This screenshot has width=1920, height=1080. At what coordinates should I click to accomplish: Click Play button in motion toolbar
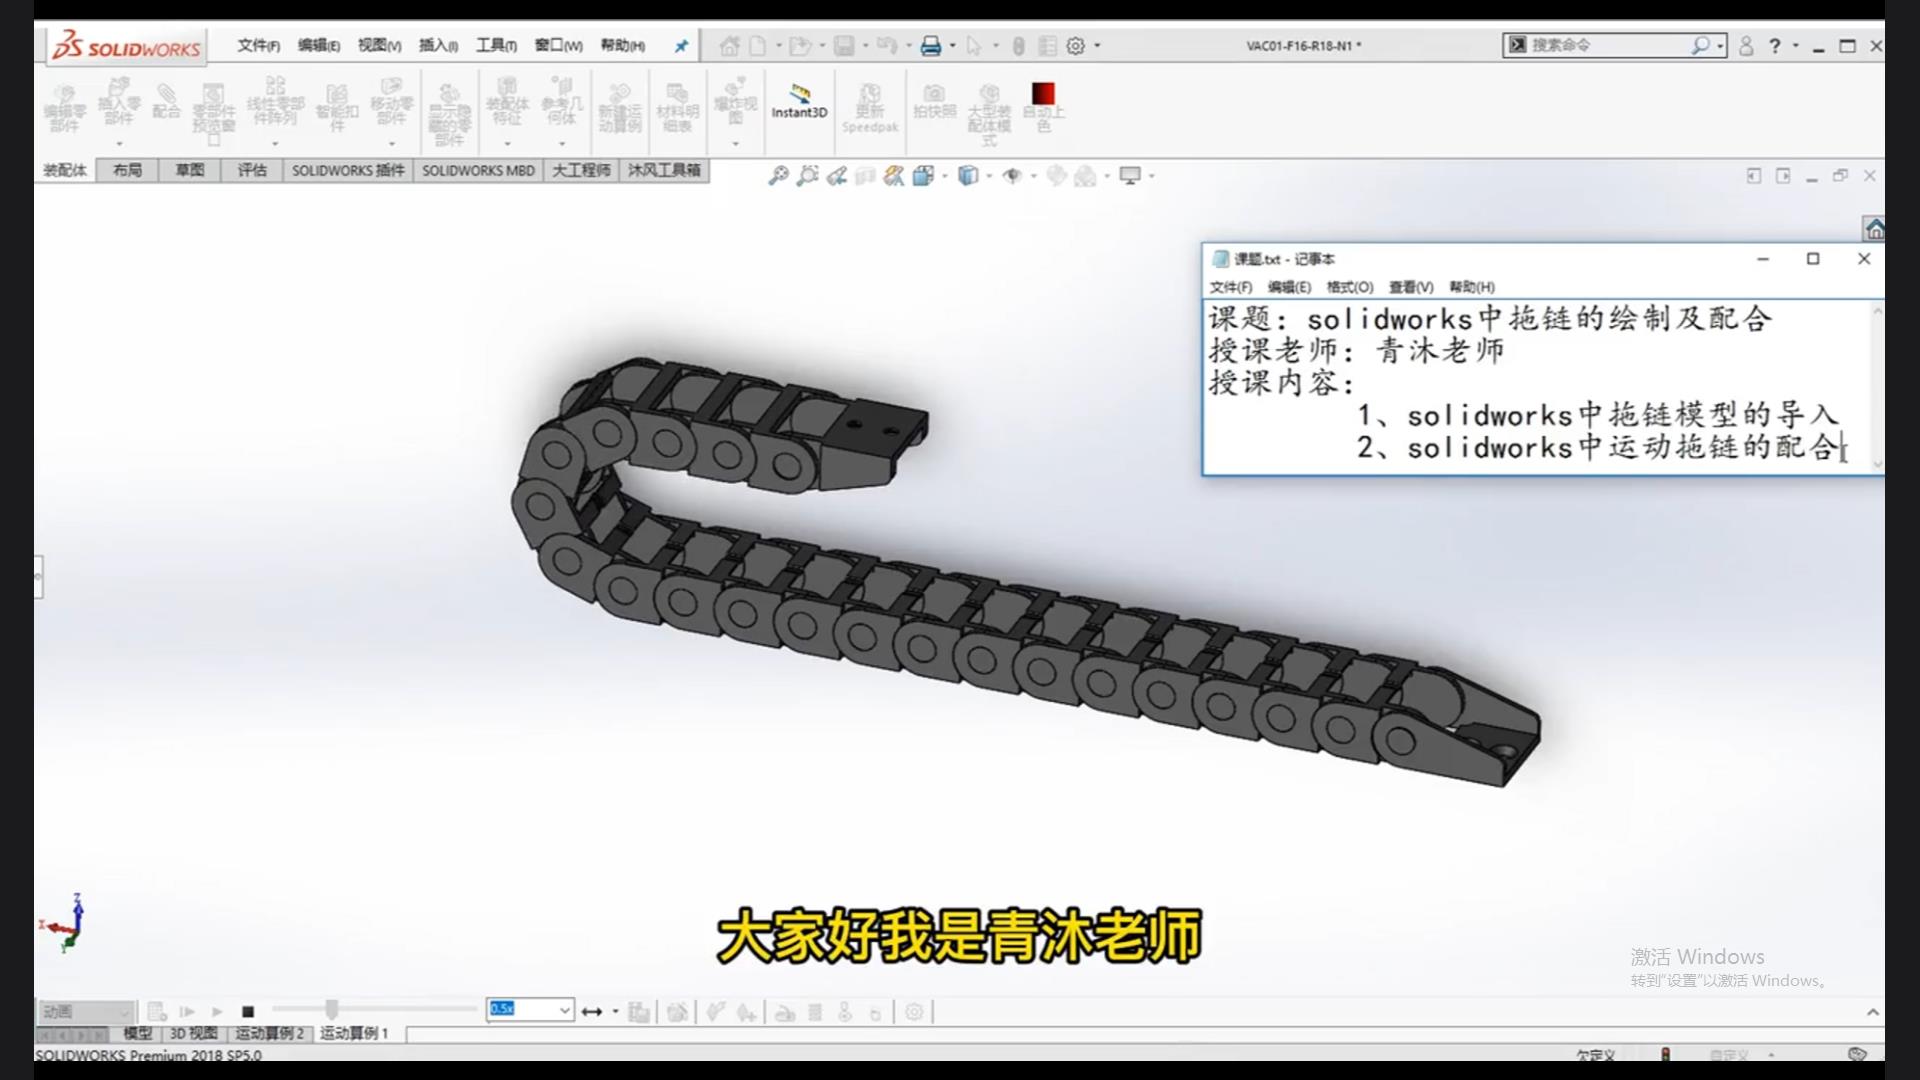(217, 1012)
